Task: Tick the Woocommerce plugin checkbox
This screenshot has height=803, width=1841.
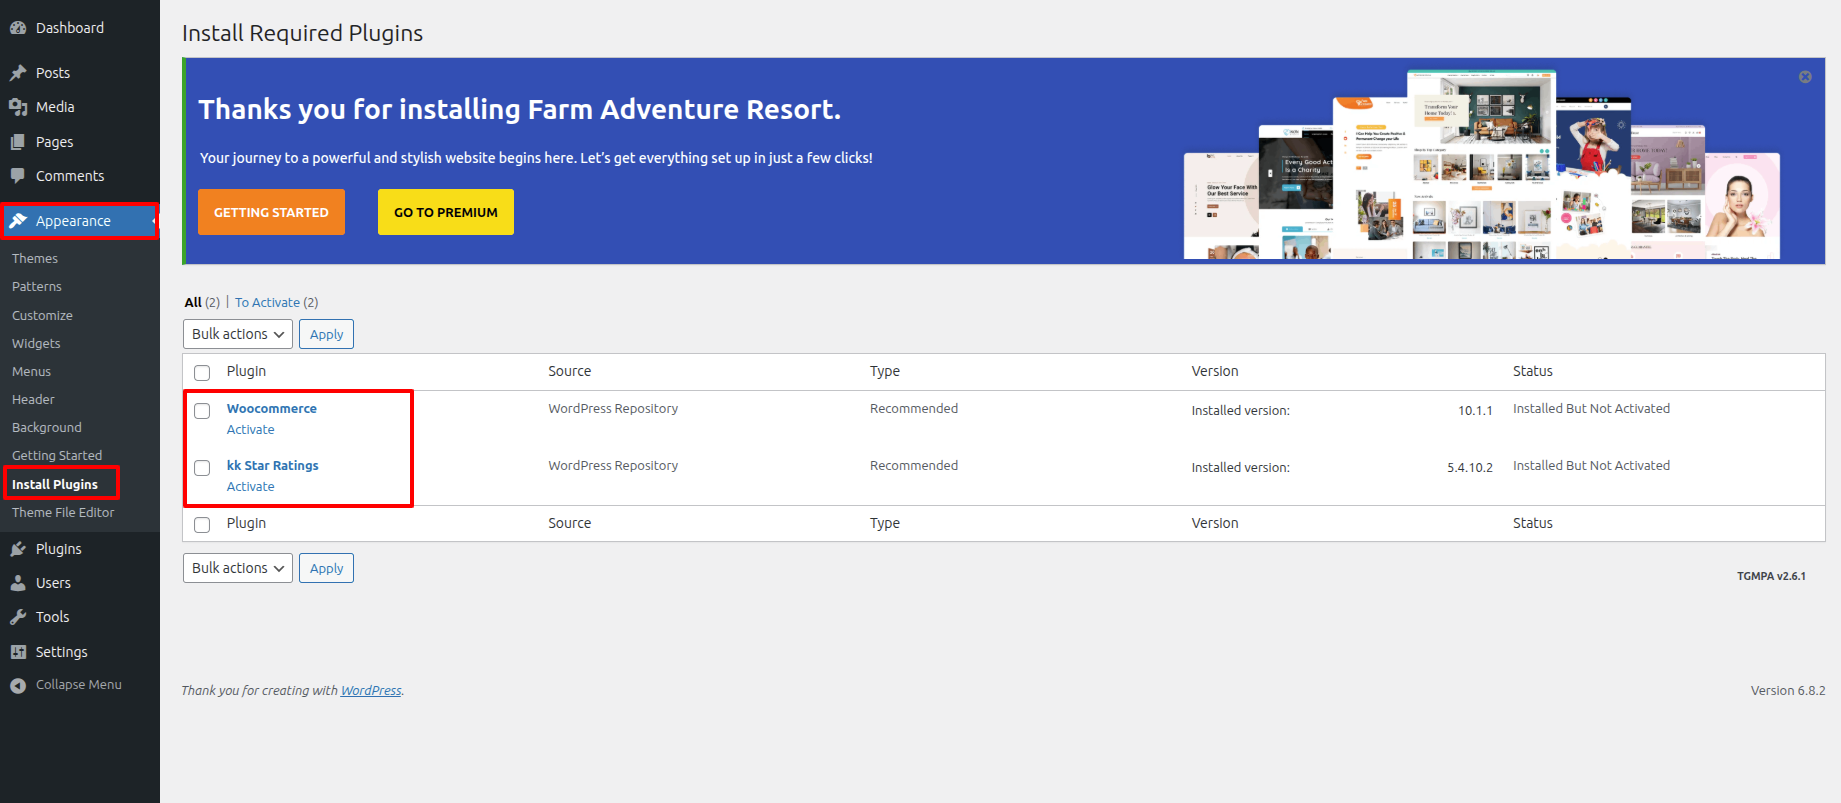Action: pos(202,411)
